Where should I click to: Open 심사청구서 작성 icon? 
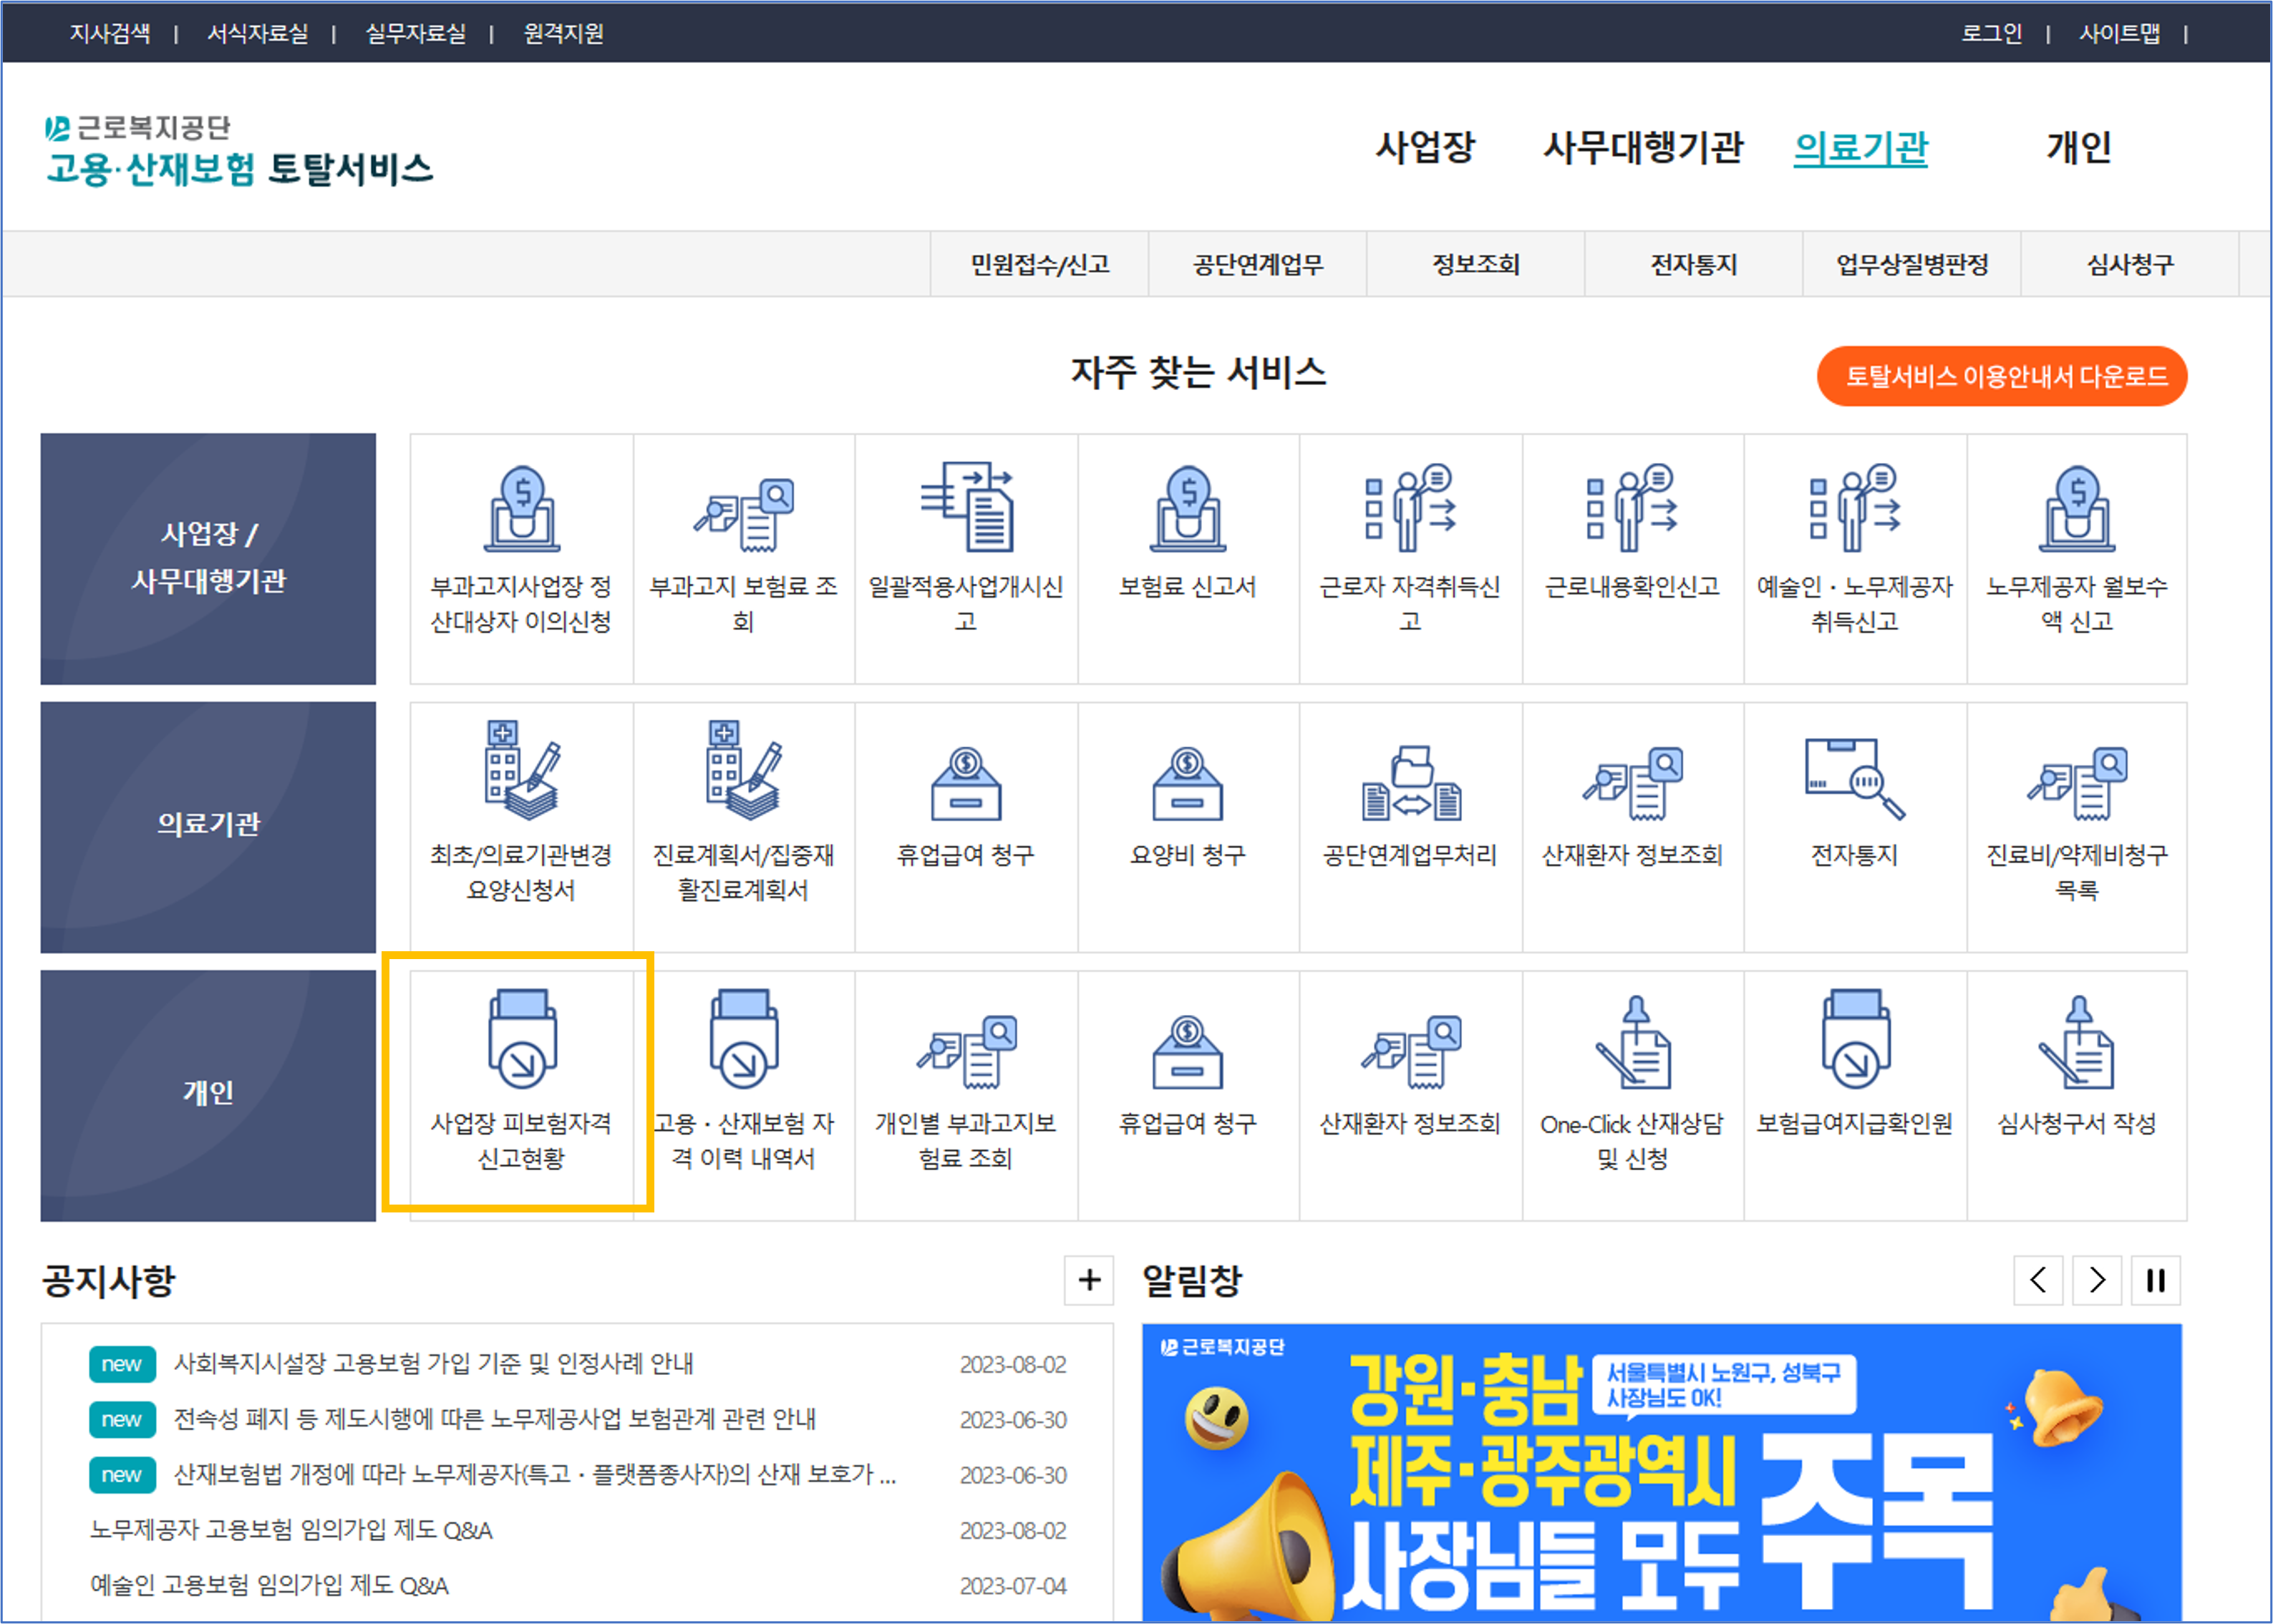point(2076,1043)
